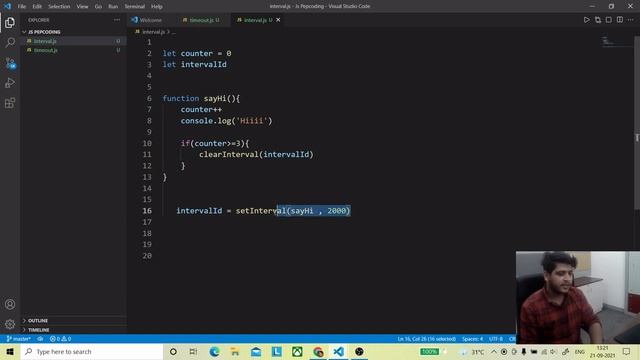Open the Extensions view
The width and height of the screenshot is (640, 360).
click(x=10, y=102)
